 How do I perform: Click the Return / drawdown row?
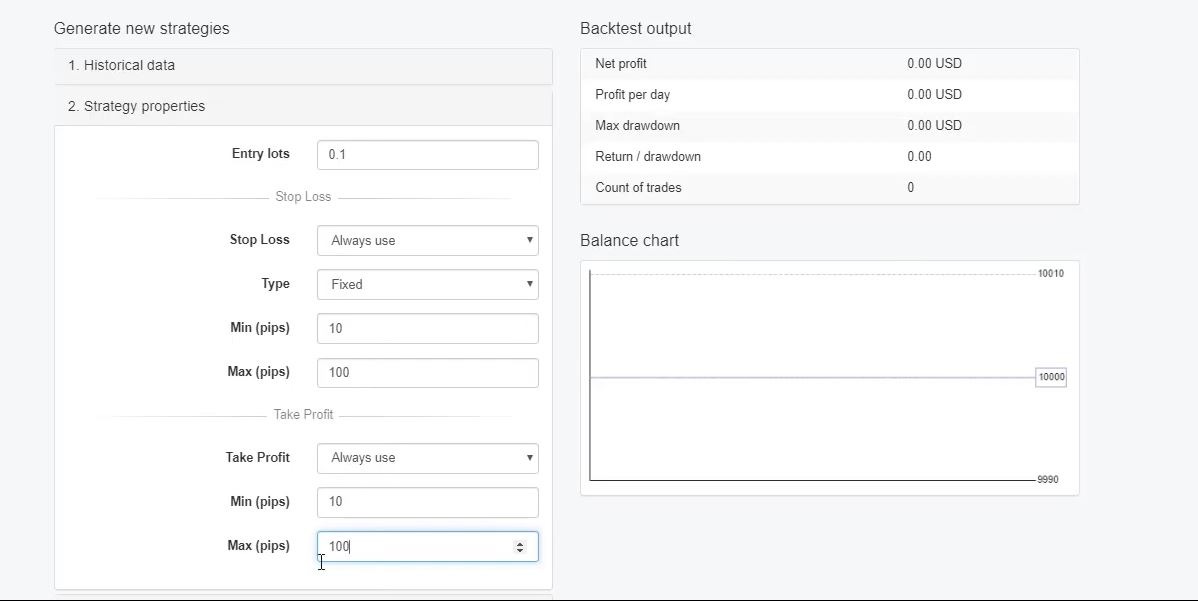[829, 157]
